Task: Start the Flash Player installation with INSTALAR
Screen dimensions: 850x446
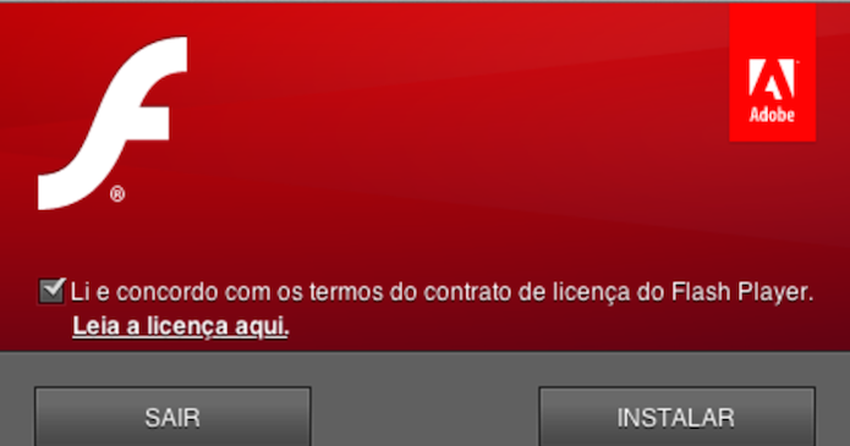Action: coord(677,417)
